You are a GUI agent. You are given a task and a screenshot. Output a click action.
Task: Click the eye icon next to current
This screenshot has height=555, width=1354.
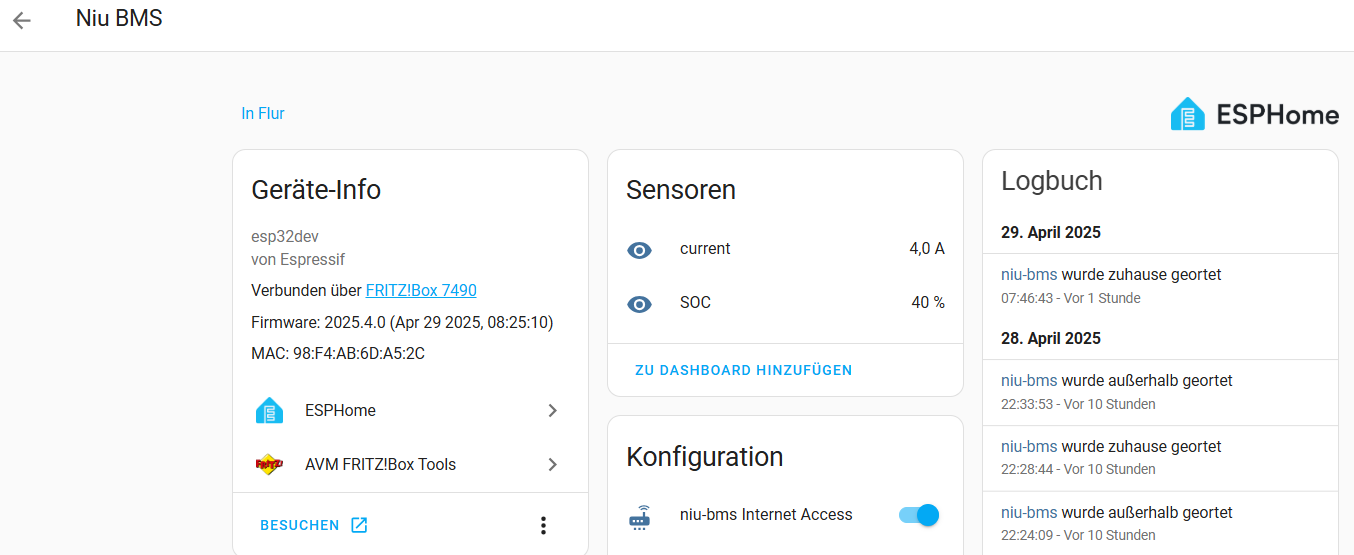[639, 250]
